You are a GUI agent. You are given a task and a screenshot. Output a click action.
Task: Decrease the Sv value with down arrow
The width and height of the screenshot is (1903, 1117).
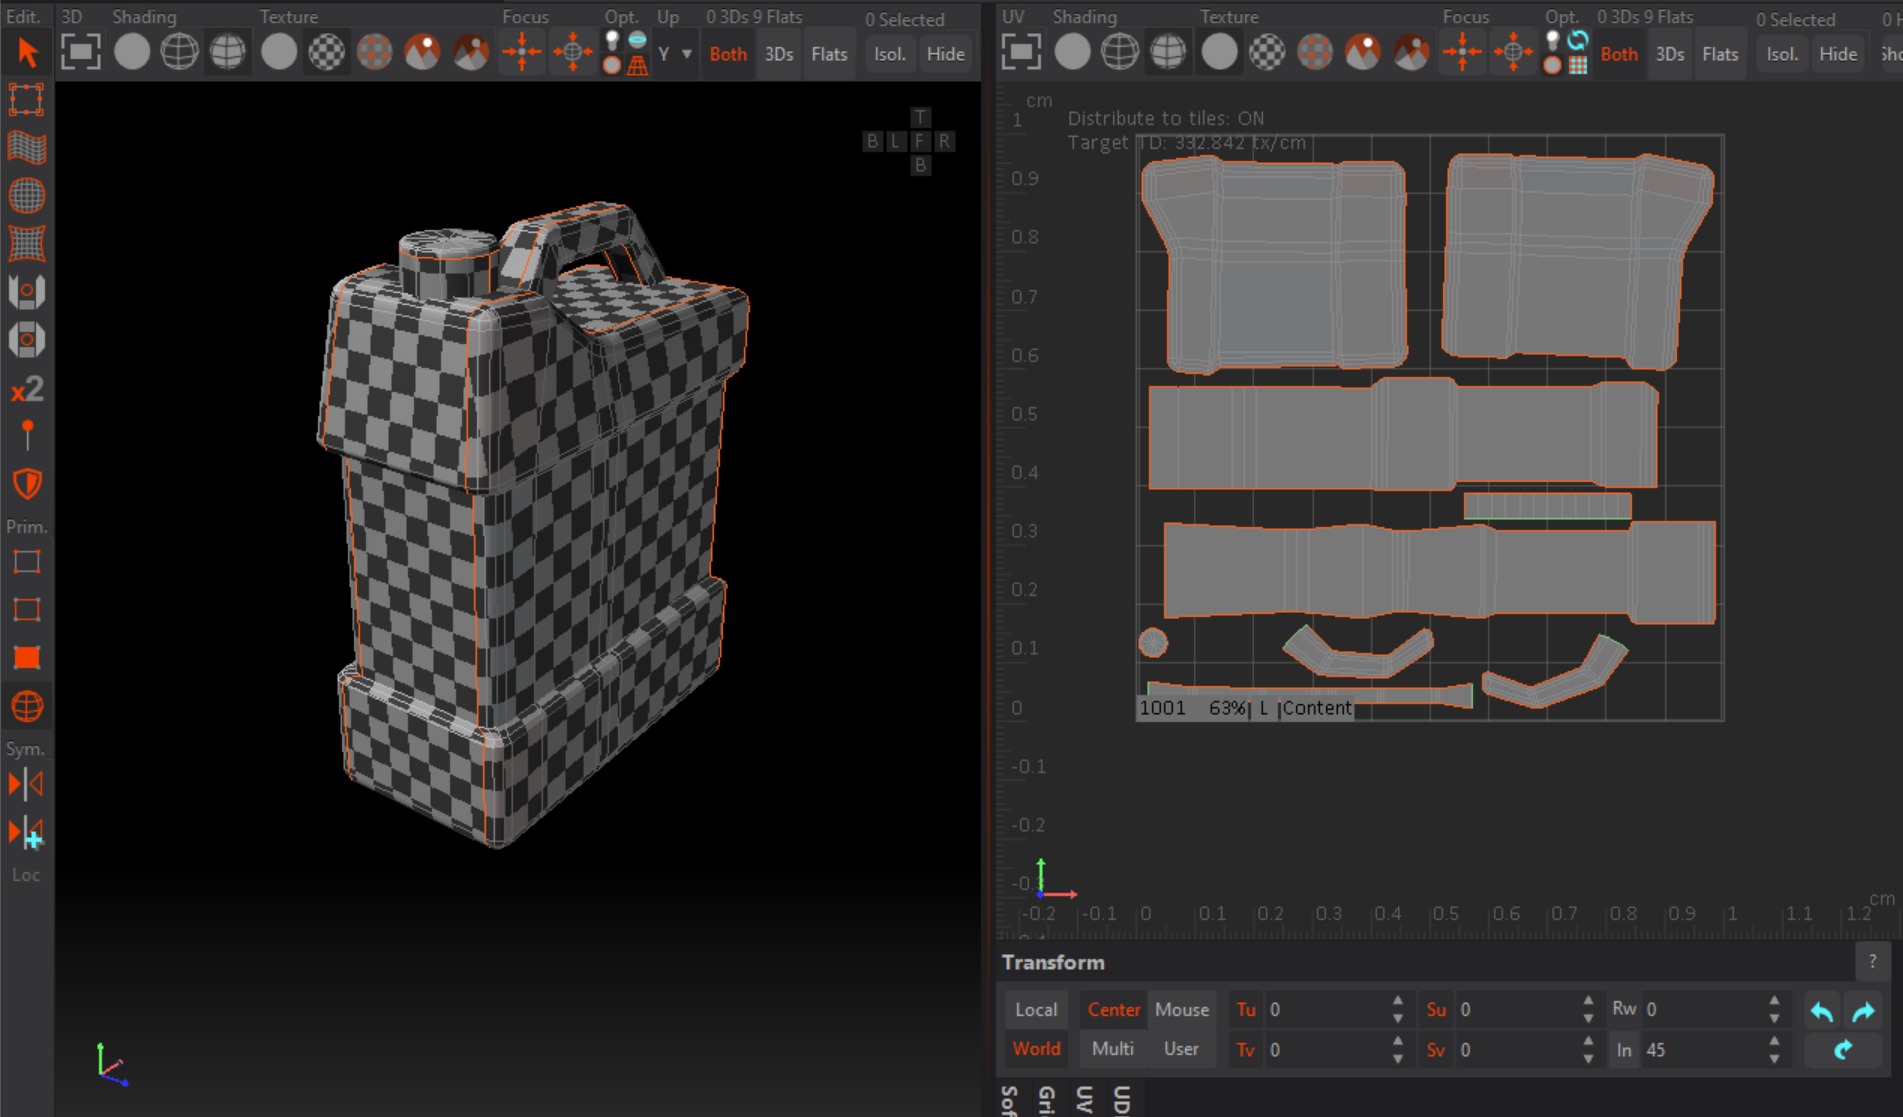point(1588,1058)
